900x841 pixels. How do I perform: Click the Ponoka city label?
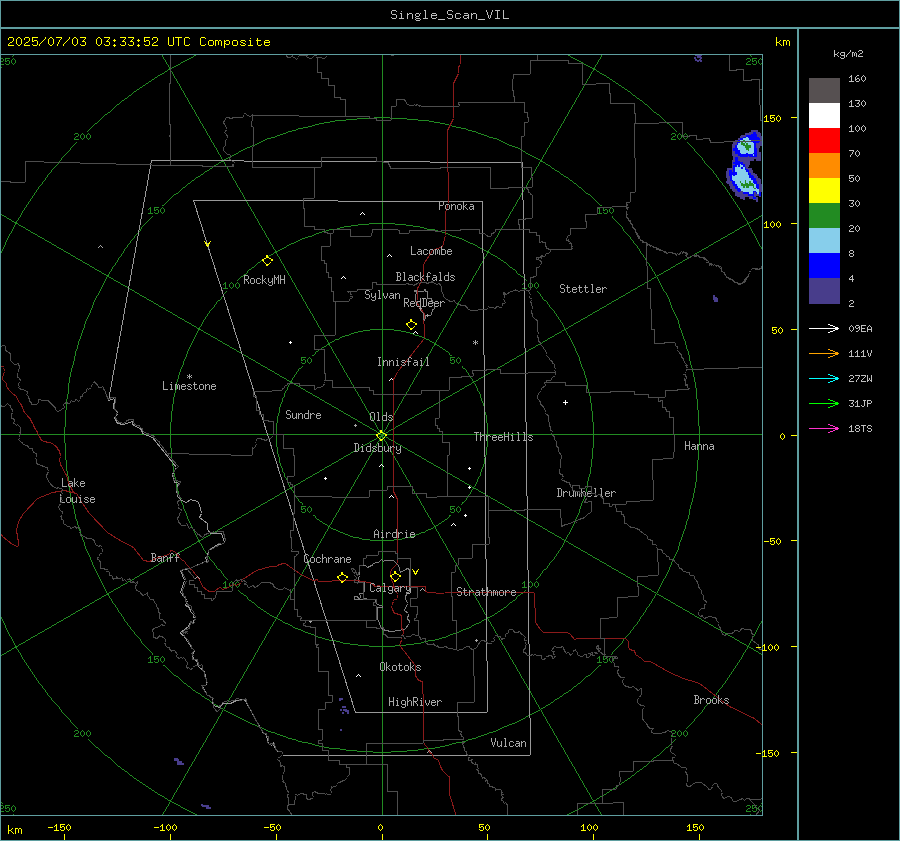456,206
